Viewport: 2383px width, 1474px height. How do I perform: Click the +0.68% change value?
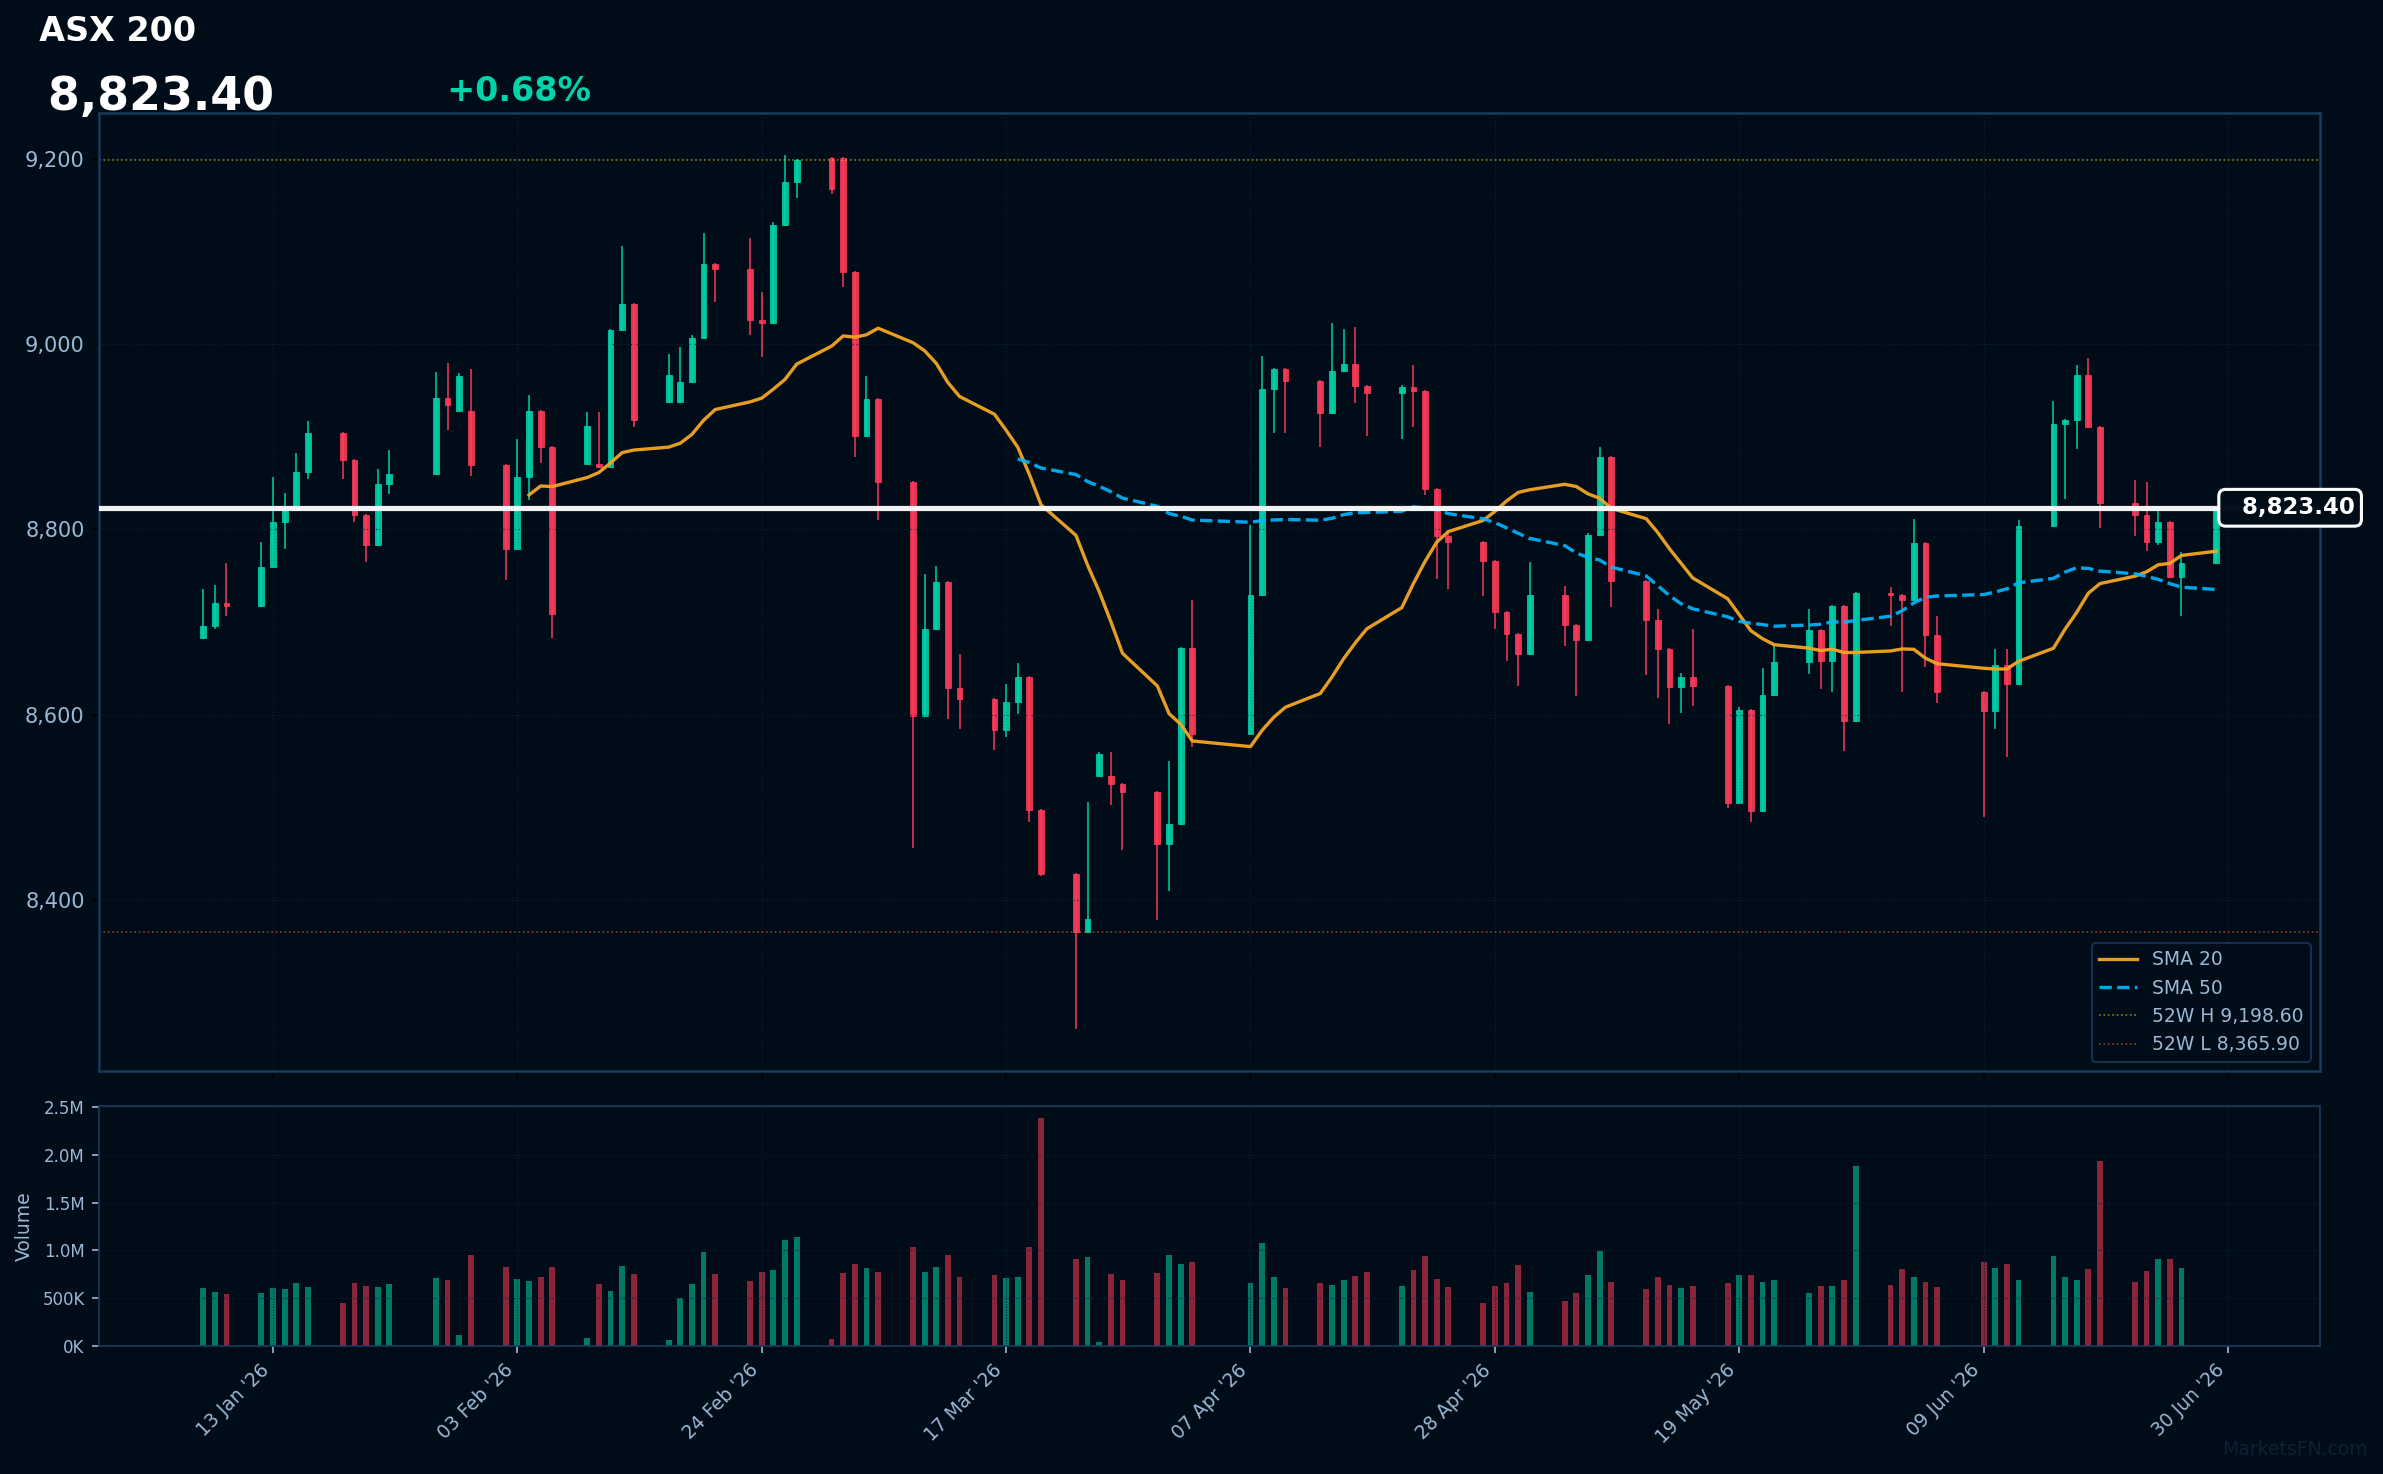519,90
